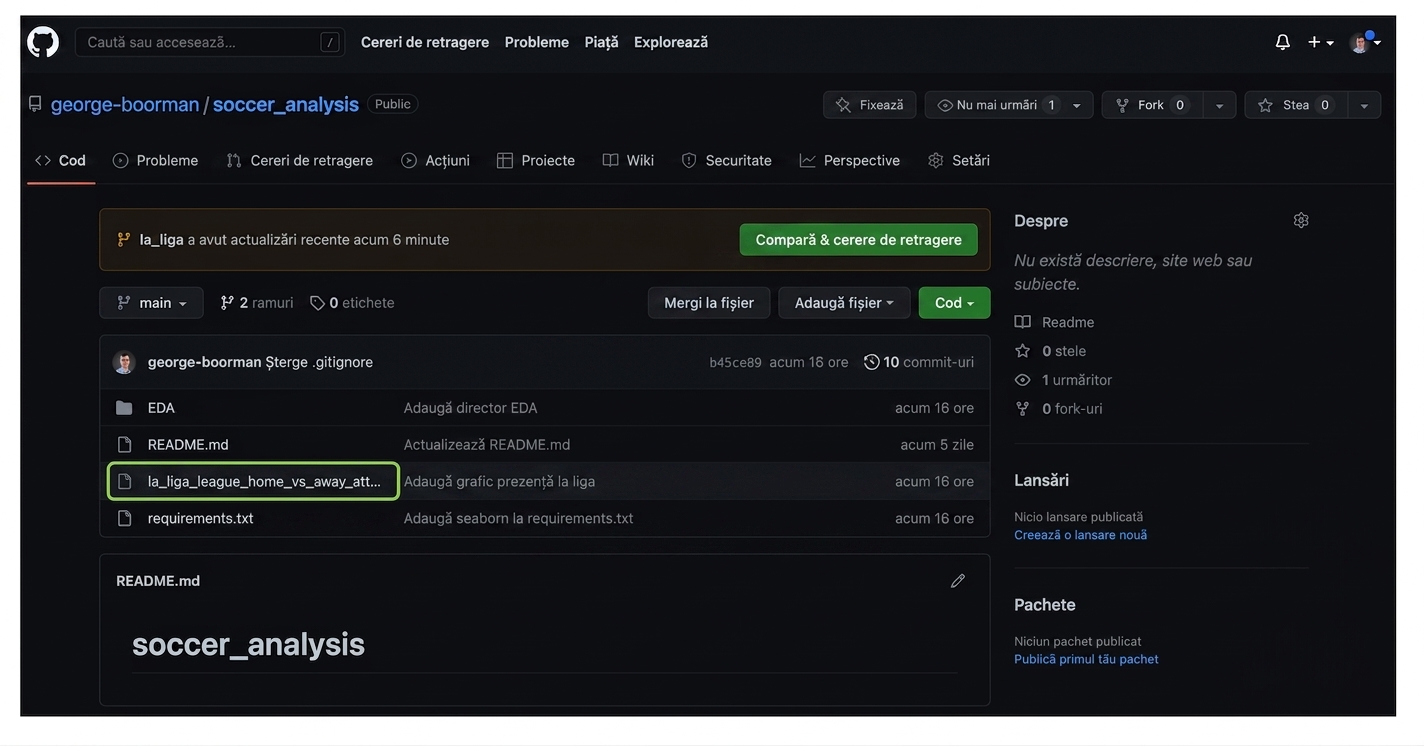Click the repository book icon

click(x=35, y=104)
